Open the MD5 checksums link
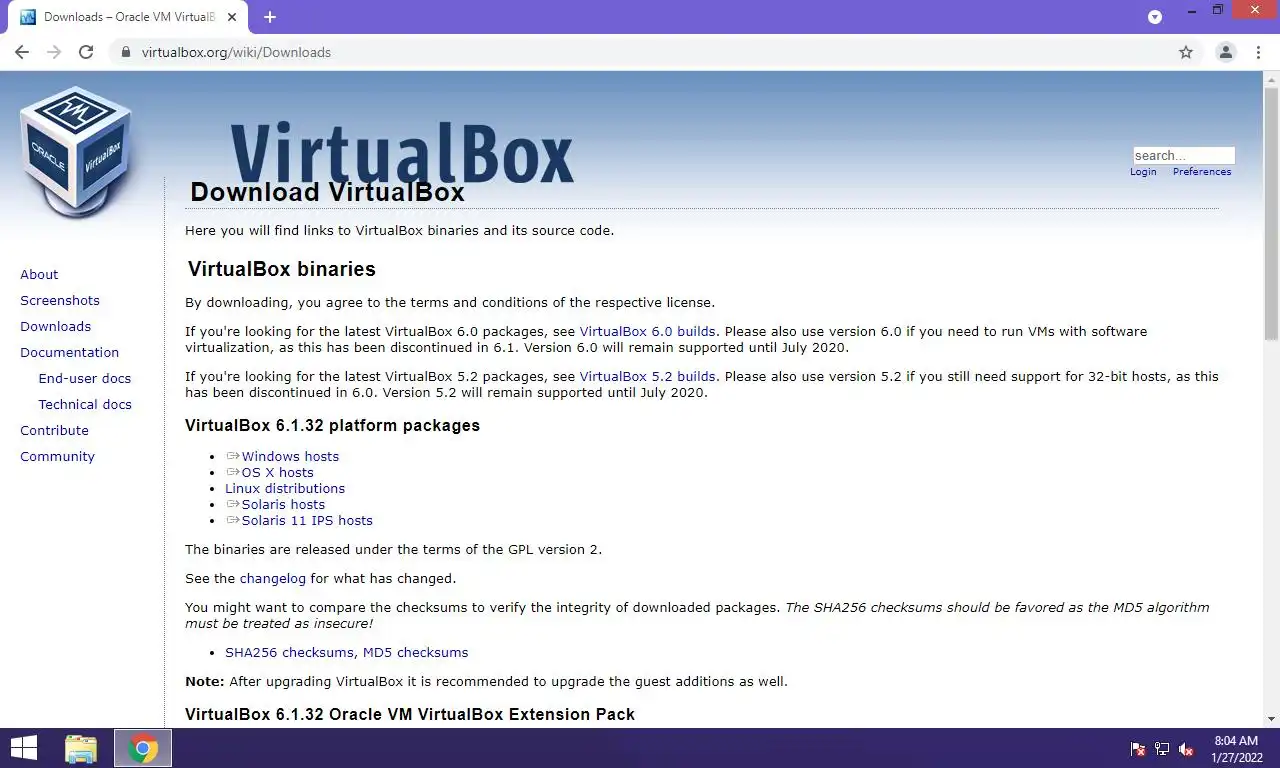 (415, 652)
